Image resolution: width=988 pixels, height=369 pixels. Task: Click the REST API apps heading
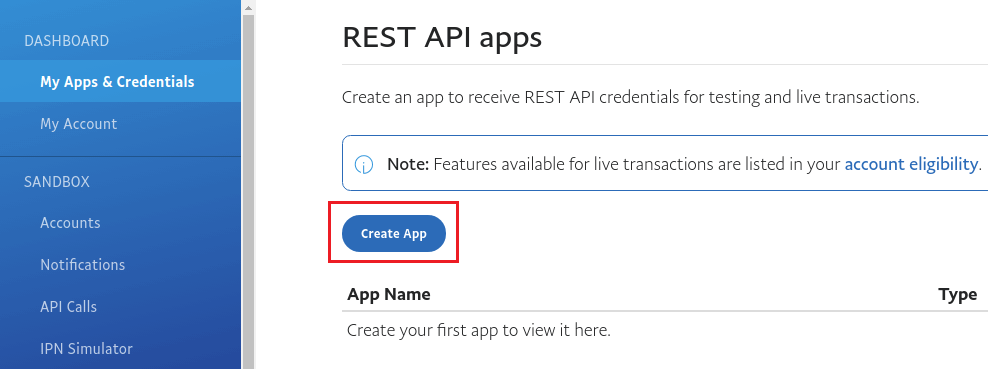coord(442,37)
